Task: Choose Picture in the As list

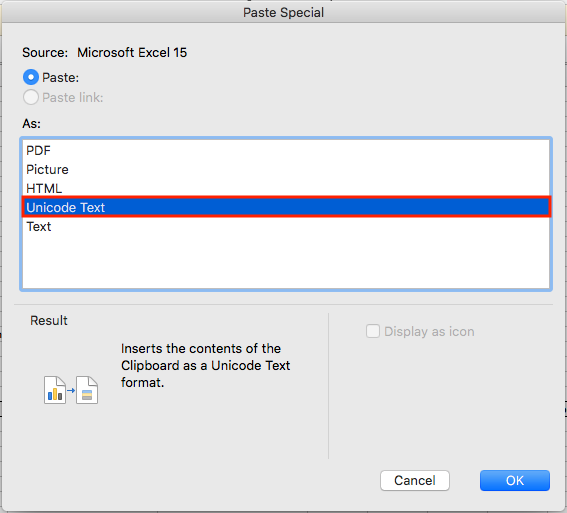Action: click(x=286, y=170)
